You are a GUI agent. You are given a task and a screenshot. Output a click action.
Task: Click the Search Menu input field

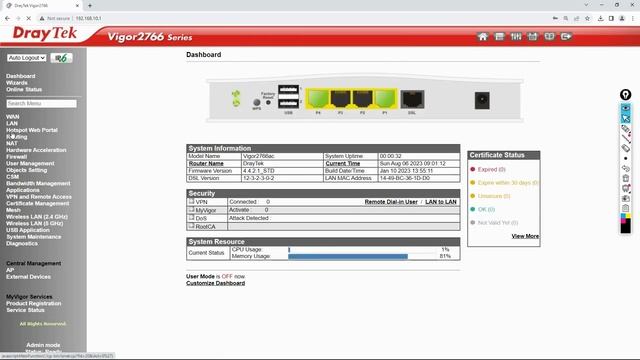pos(41,104)
